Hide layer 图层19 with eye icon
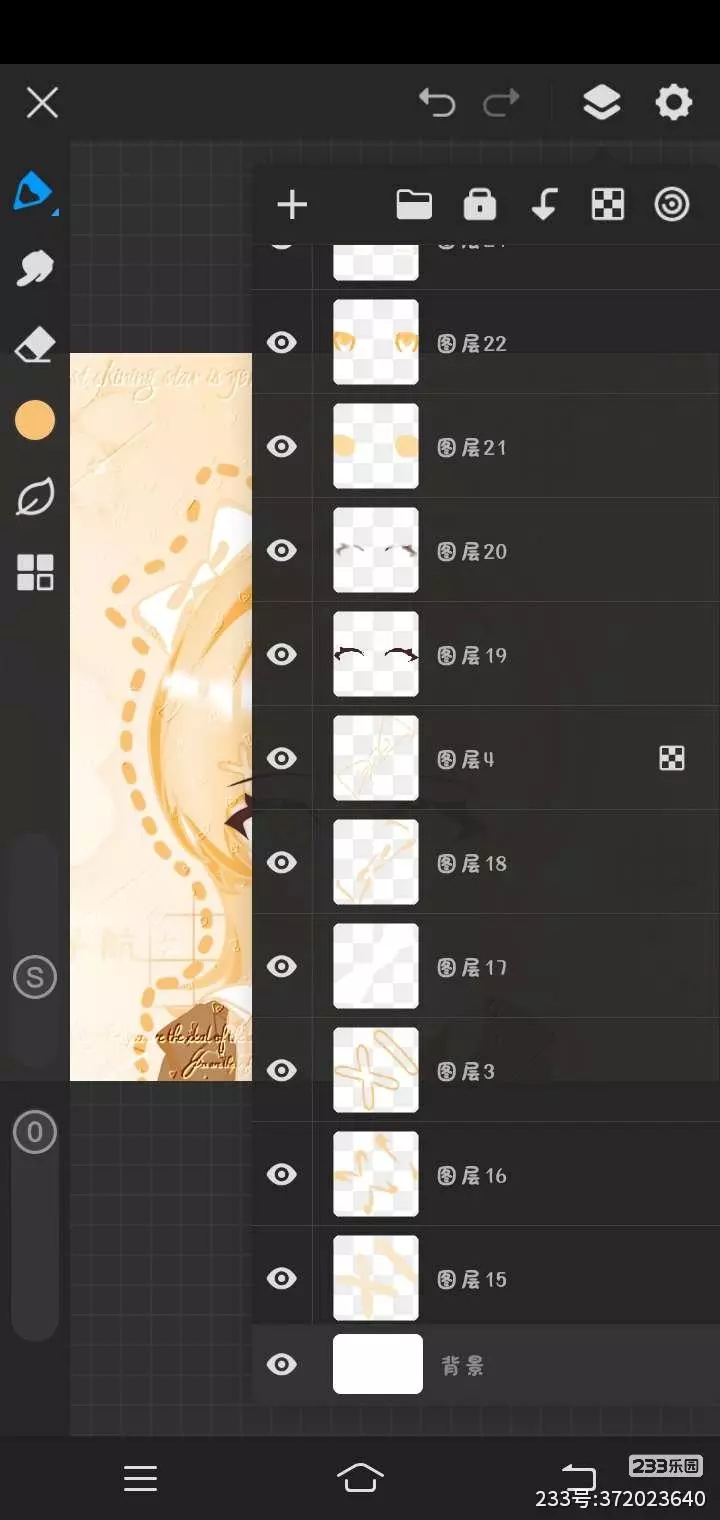Viewport: 720px width, 1520px height. point(282,655)
